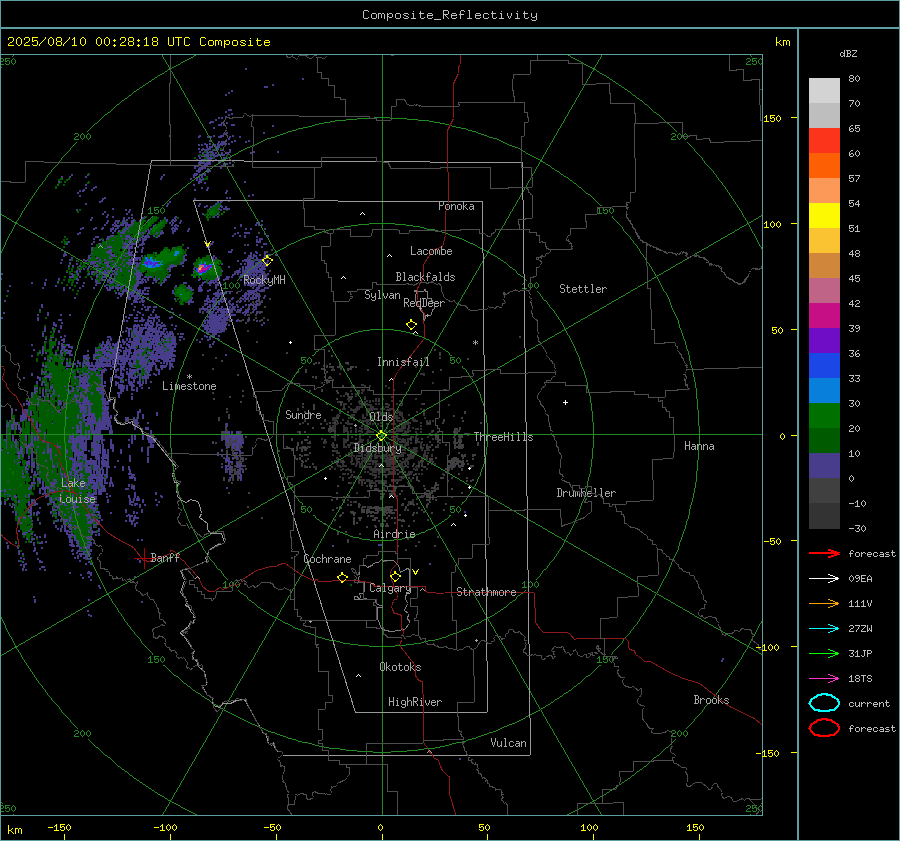Click the 80 dBZ white color swatch
Viewport: 900px width, 841px height.
pos(824,90)
